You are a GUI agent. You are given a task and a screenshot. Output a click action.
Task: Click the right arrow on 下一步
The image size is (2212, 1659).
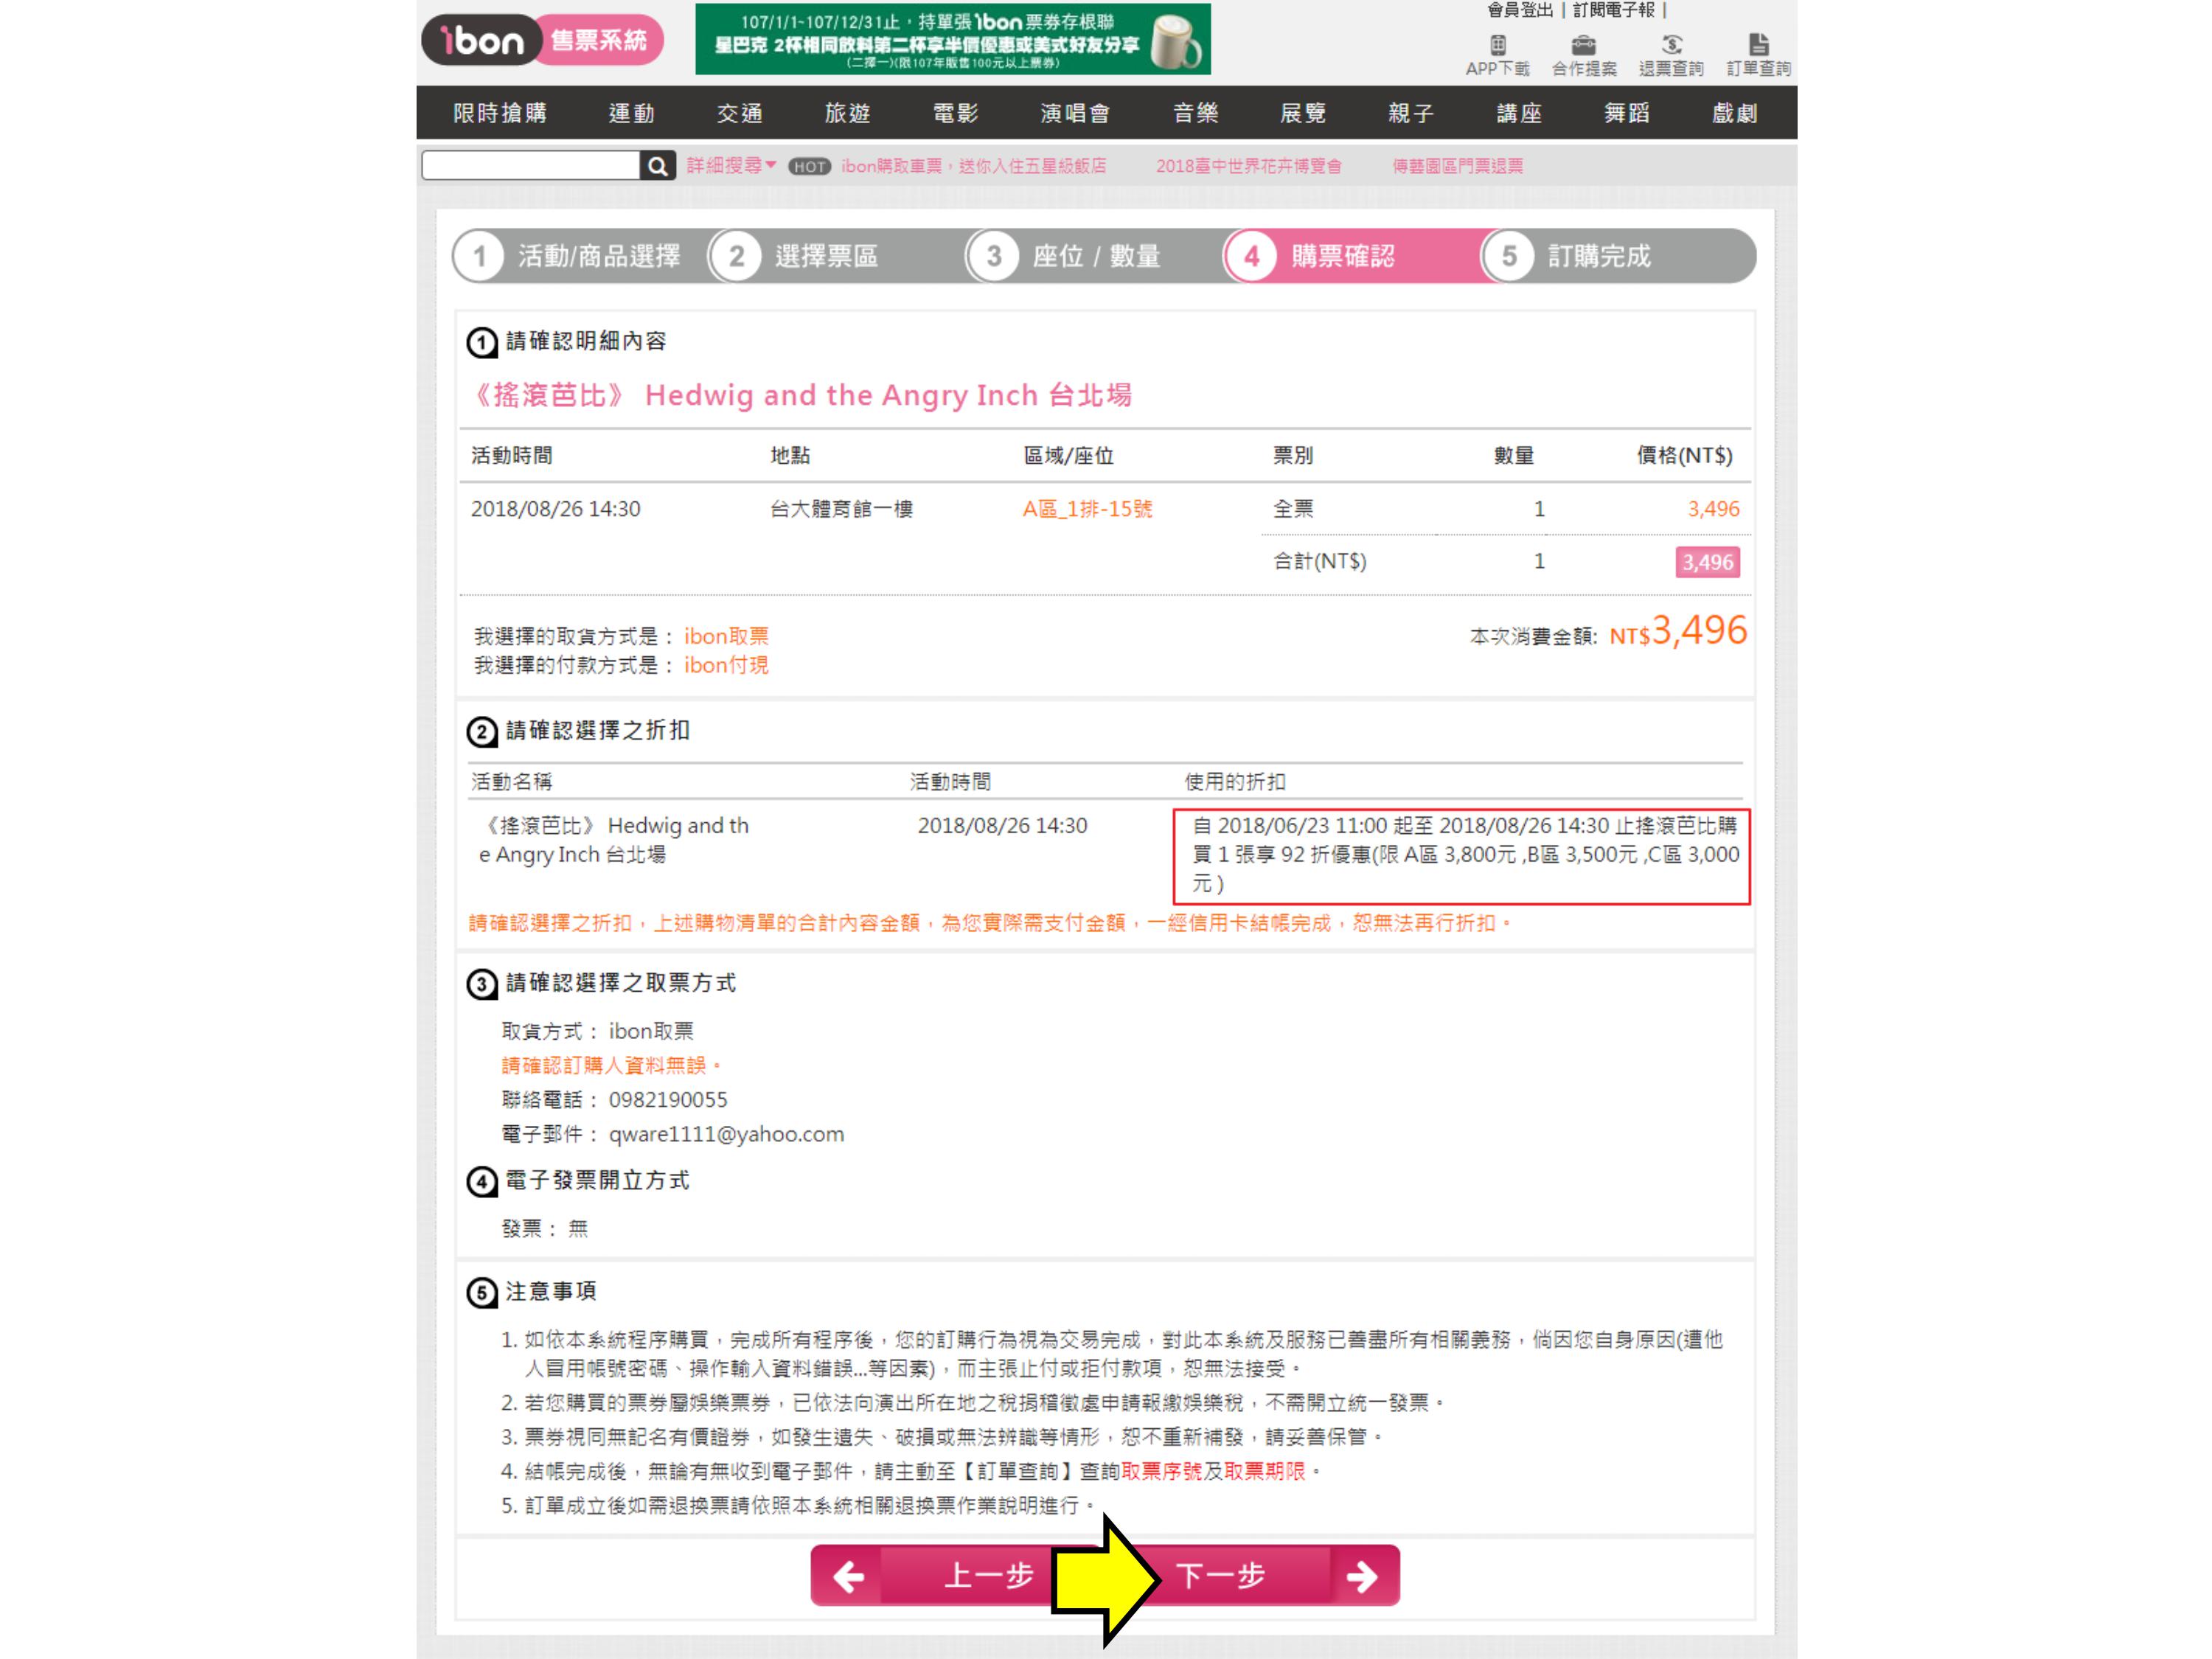pos(1362,1577)
